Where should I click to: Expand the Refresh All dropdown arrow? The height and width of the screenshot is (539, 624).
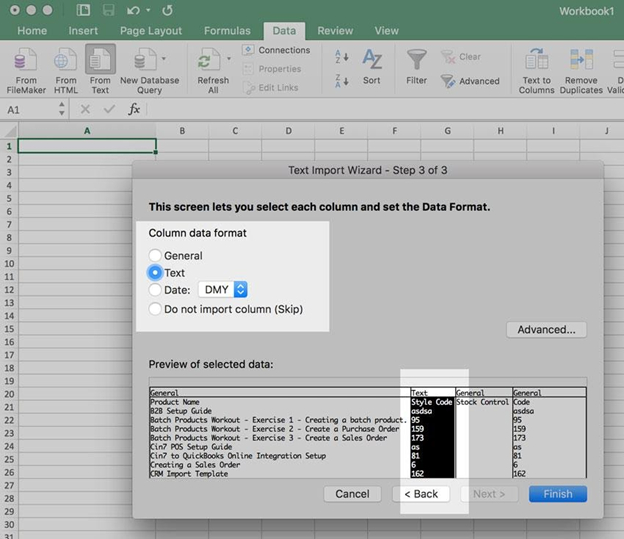pyautogui.click(x=231, y=60)
